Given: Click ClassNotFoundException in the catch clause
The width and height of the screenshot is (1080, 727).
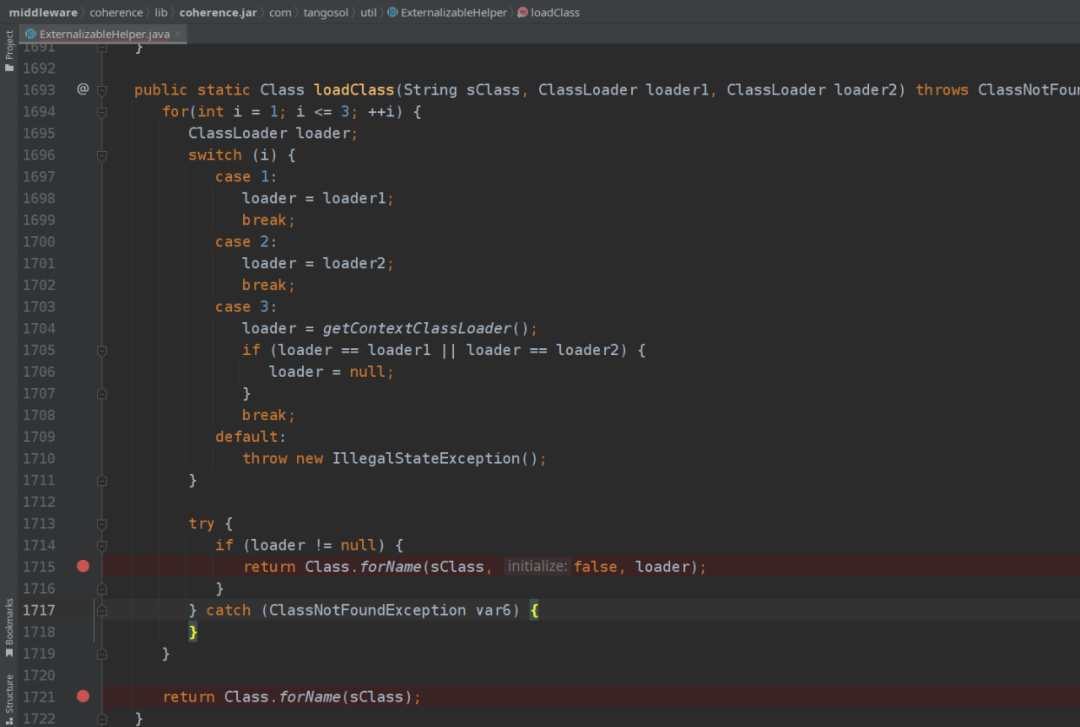Looking at the screenshot, I should tap(367, 611).
